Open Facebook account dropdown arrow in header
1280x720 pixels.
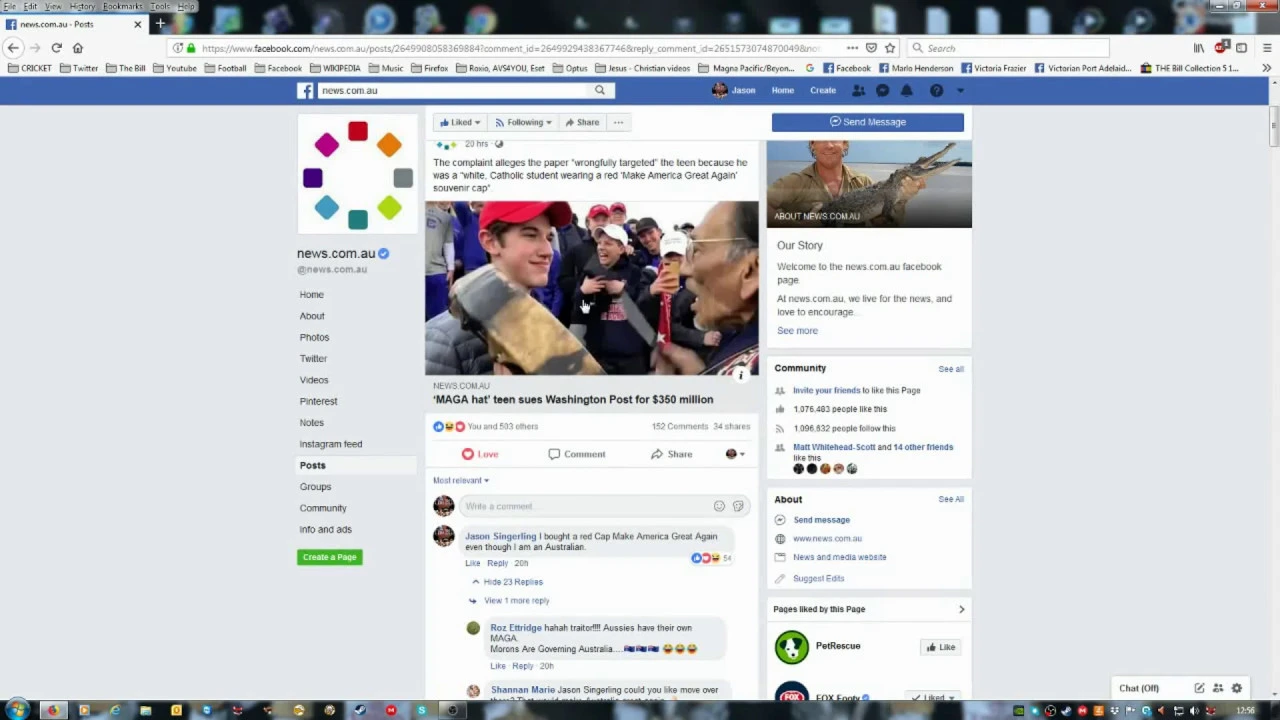pyautogui.click(x=960, y=91)
